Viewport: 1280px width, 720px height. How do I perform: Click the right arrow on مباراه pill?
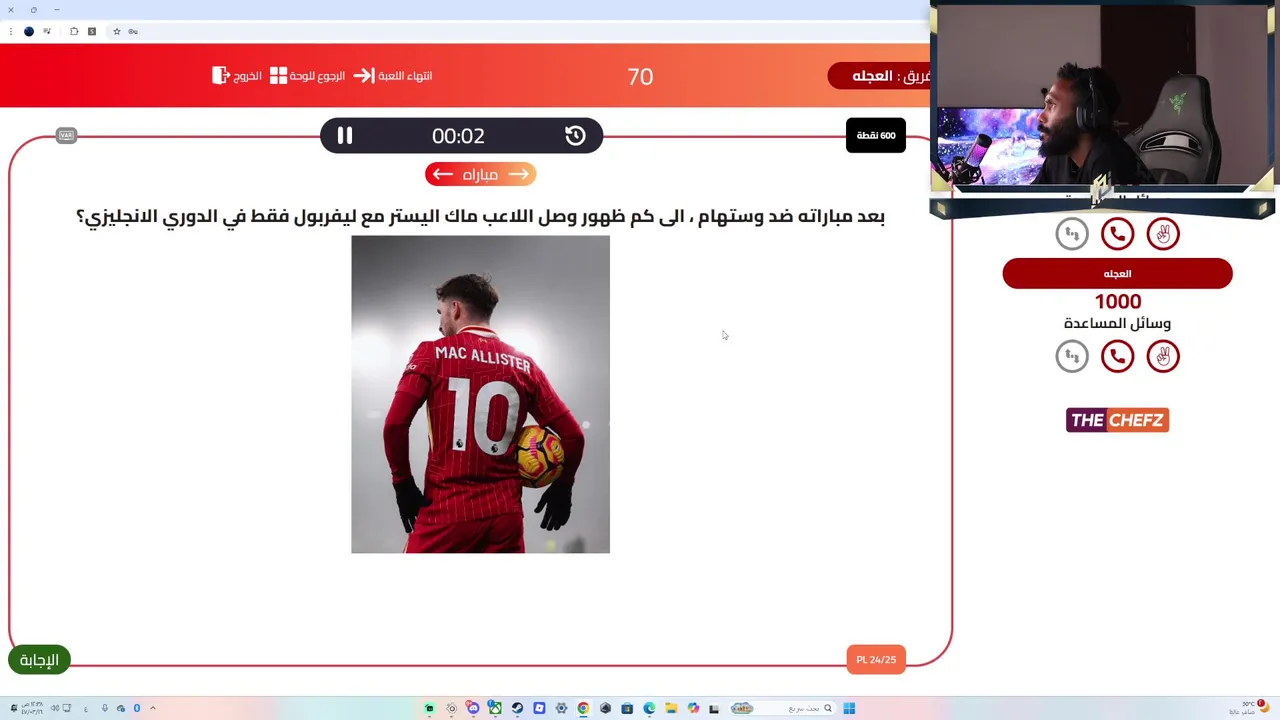click(518, 174)
